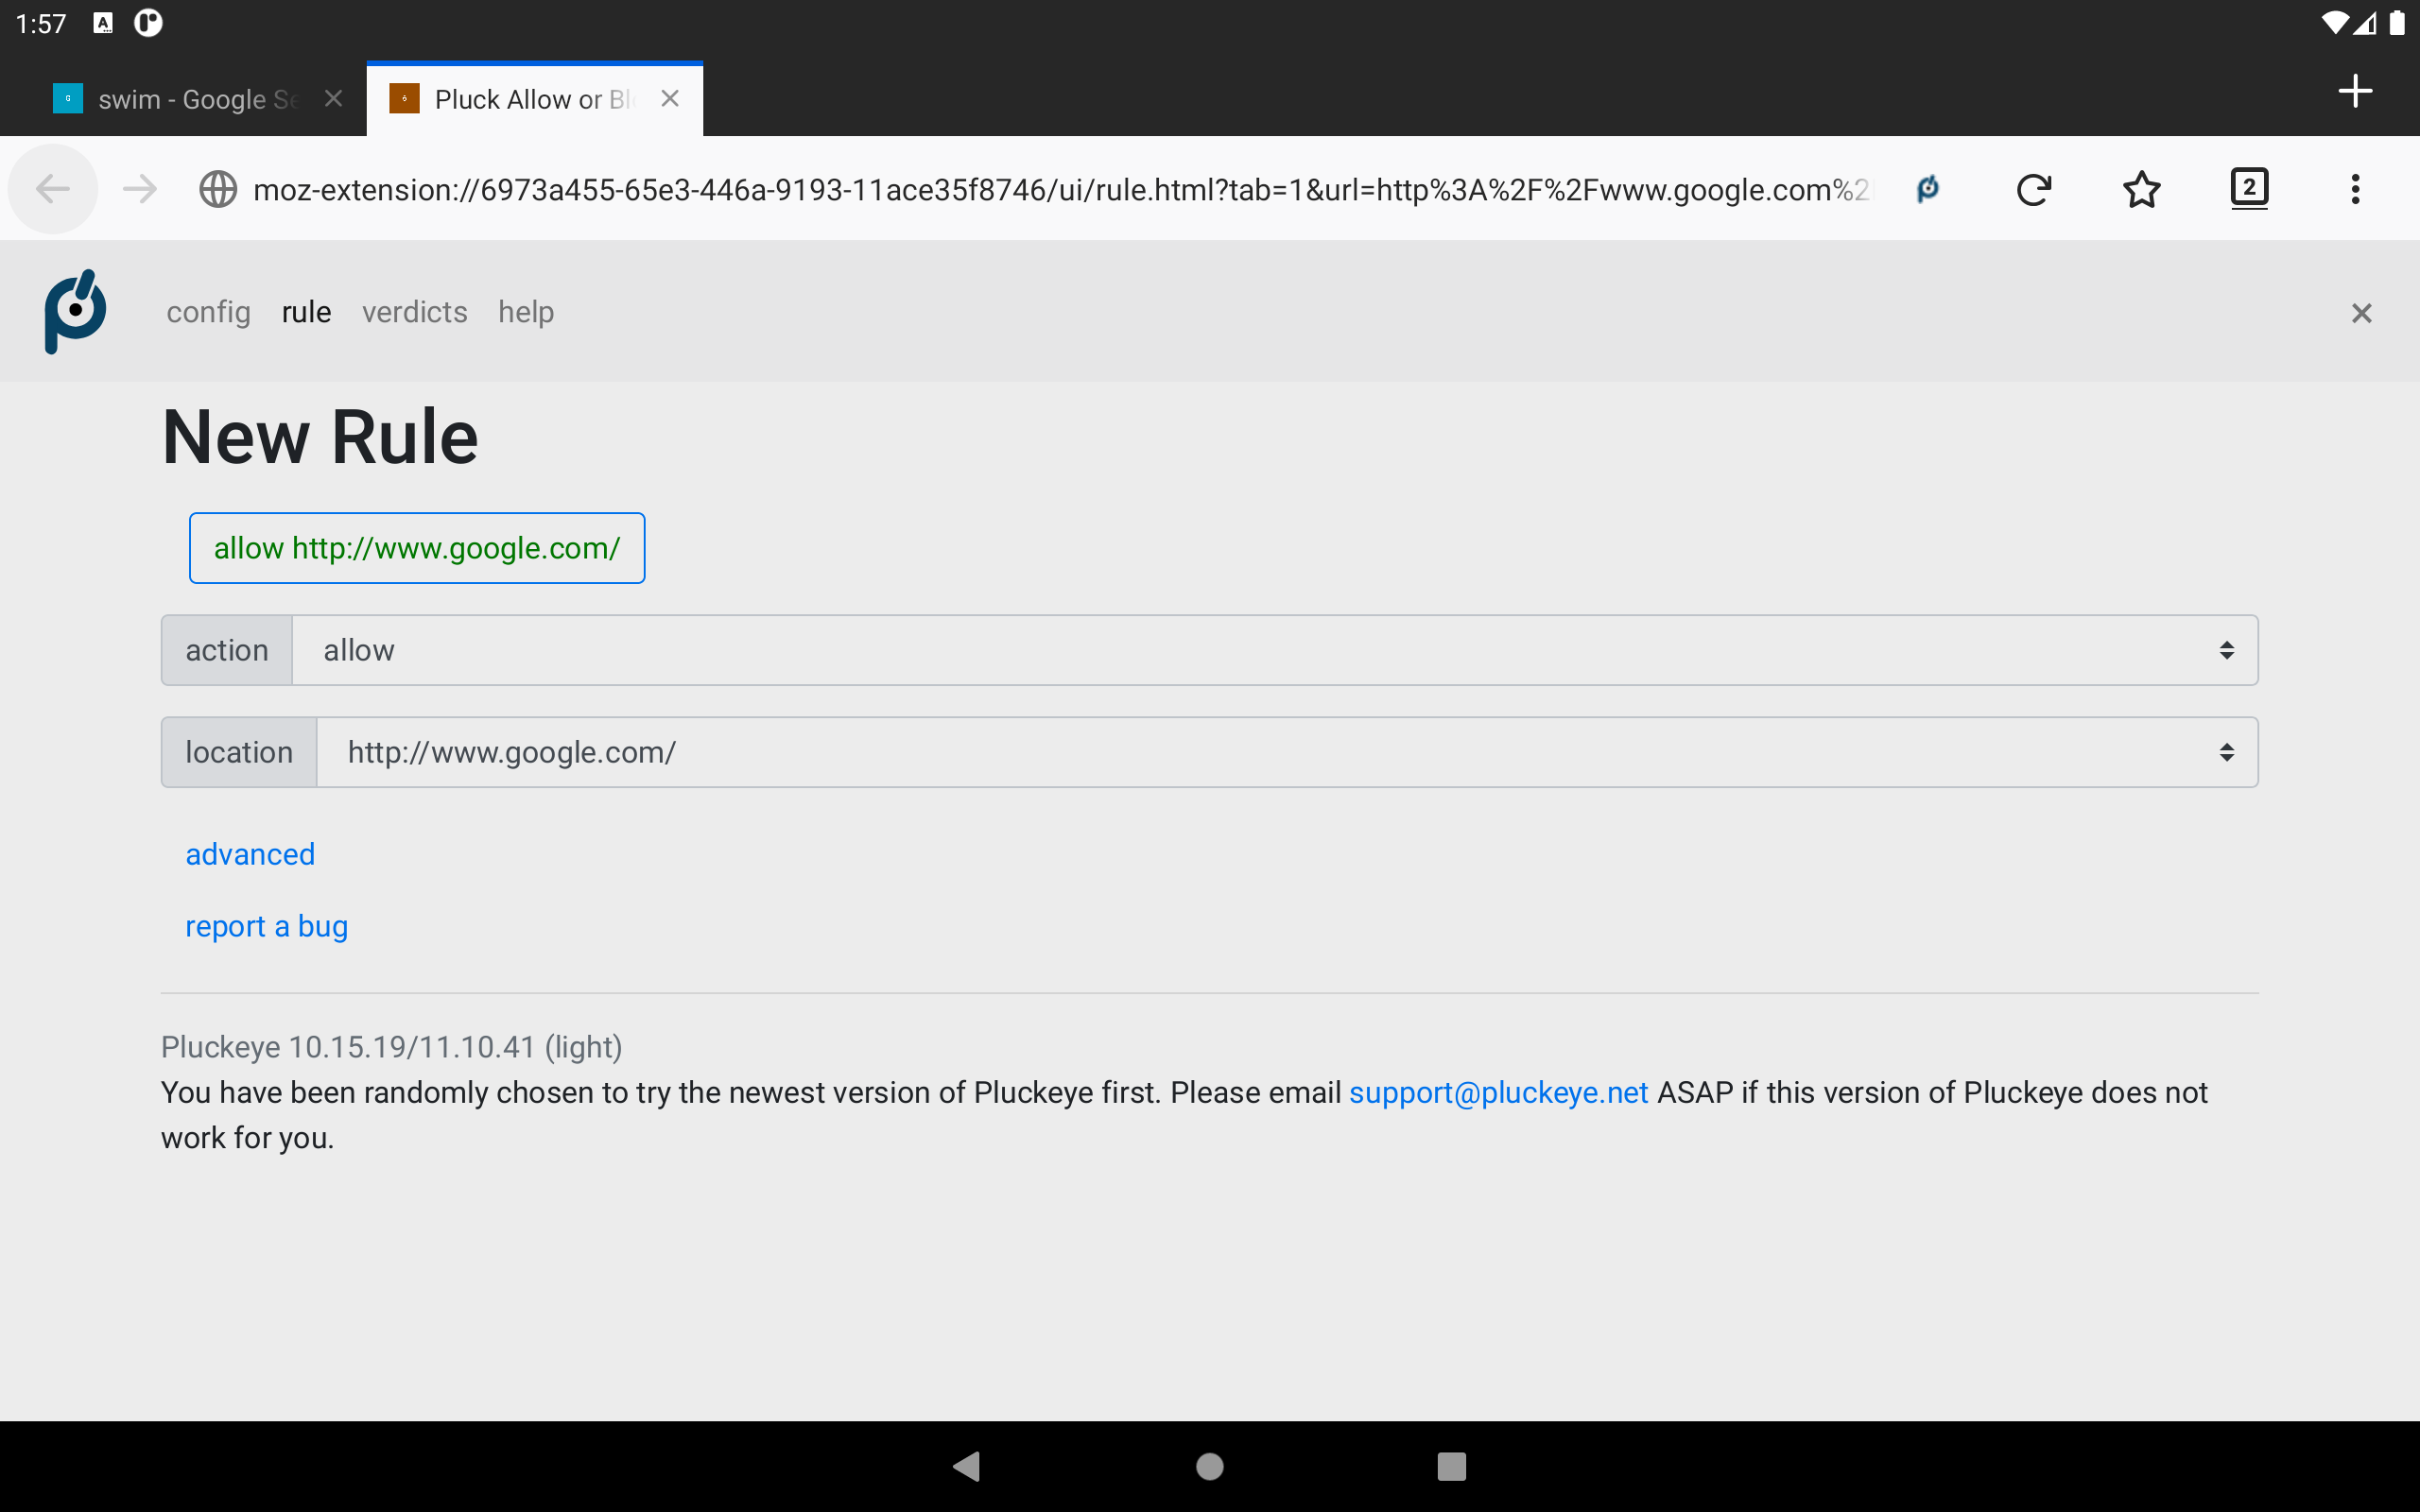Screen dimensions: 2420x1512
Task: Click allow http://www.google.com/ button
Action: 417,548
